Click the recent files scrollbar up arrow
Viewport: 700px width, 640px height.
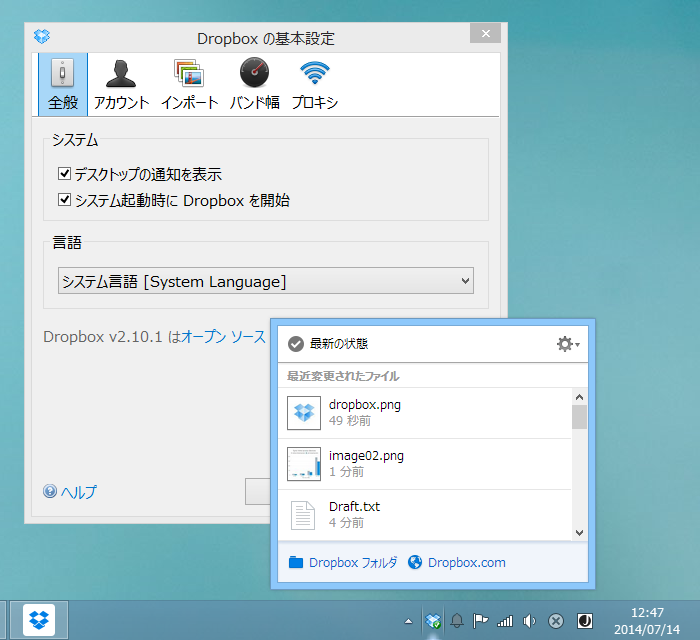[579, 397]
